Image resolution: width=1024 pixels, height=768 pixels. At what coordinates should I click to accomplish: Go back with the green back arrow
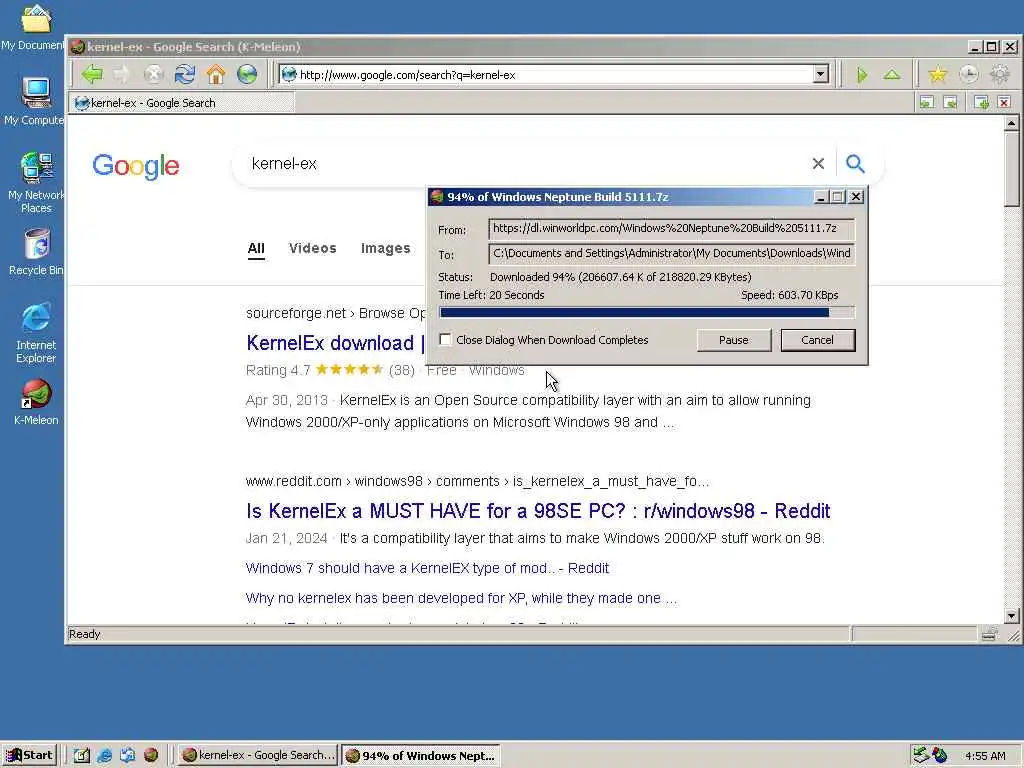tap(92, 74)
